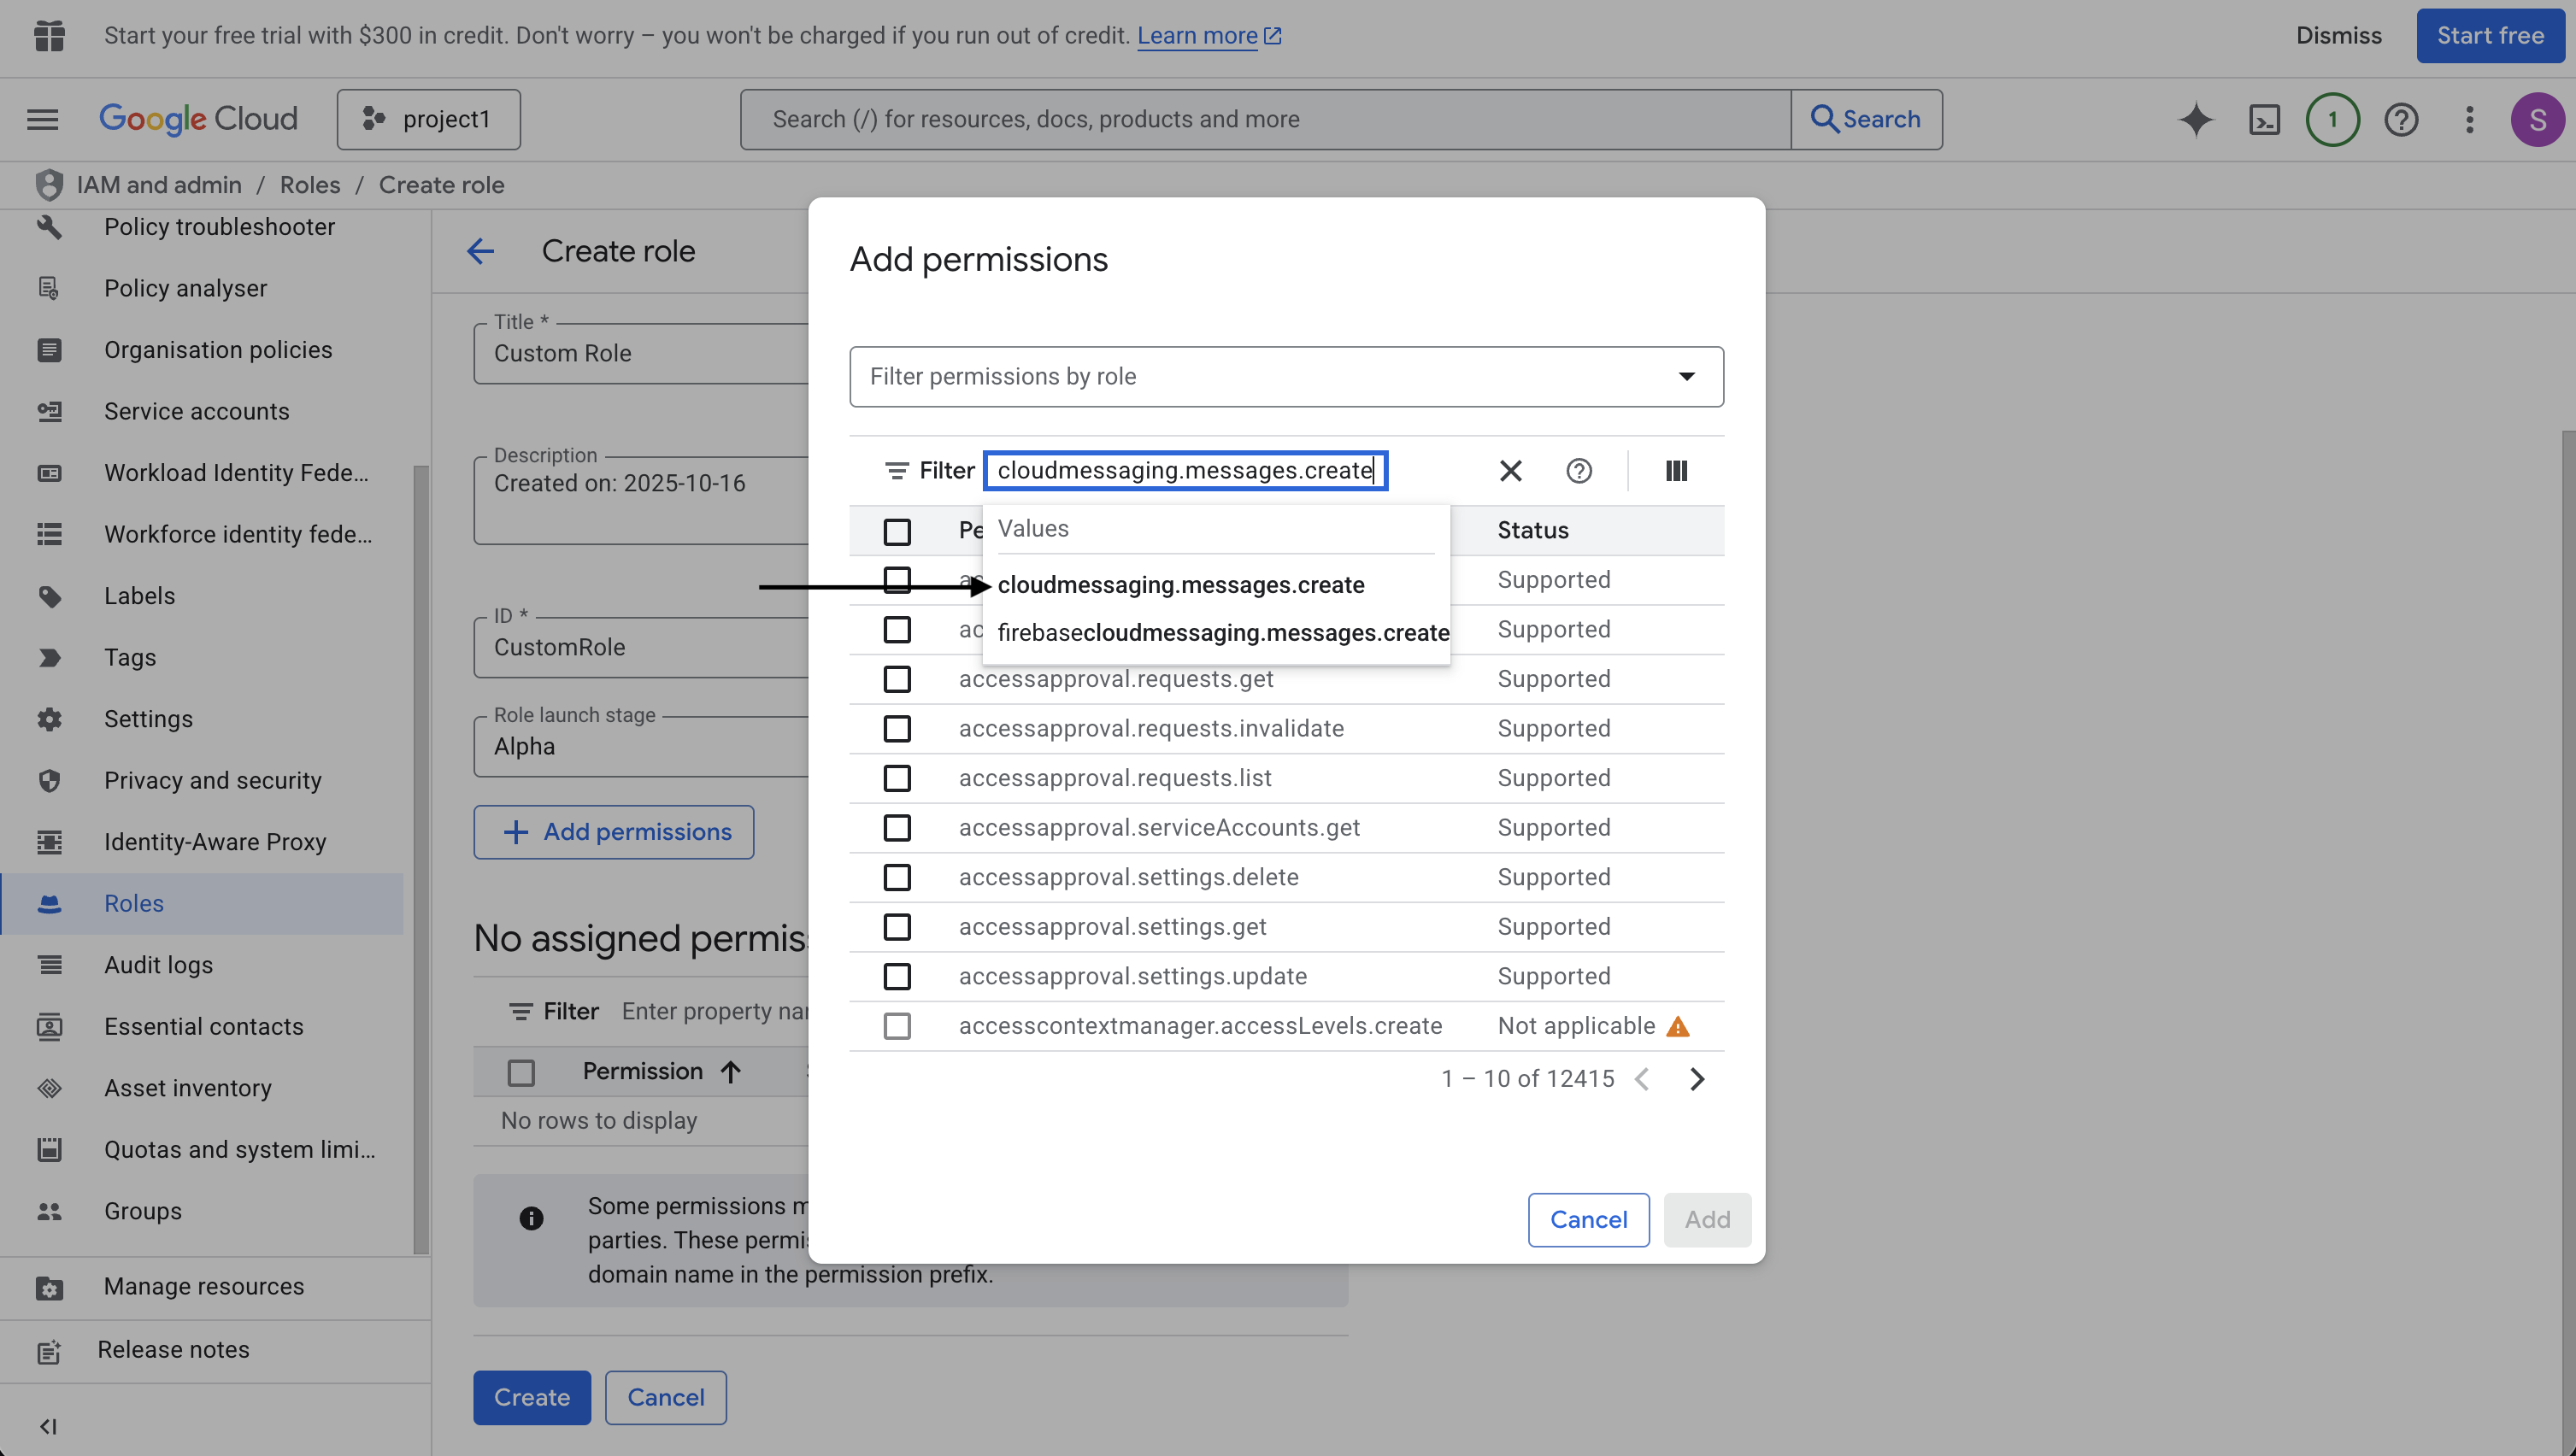Viewport: 2576px width, 1456px height.
Task: Select all permissions via header checkbox
Action: coord(896,531)
